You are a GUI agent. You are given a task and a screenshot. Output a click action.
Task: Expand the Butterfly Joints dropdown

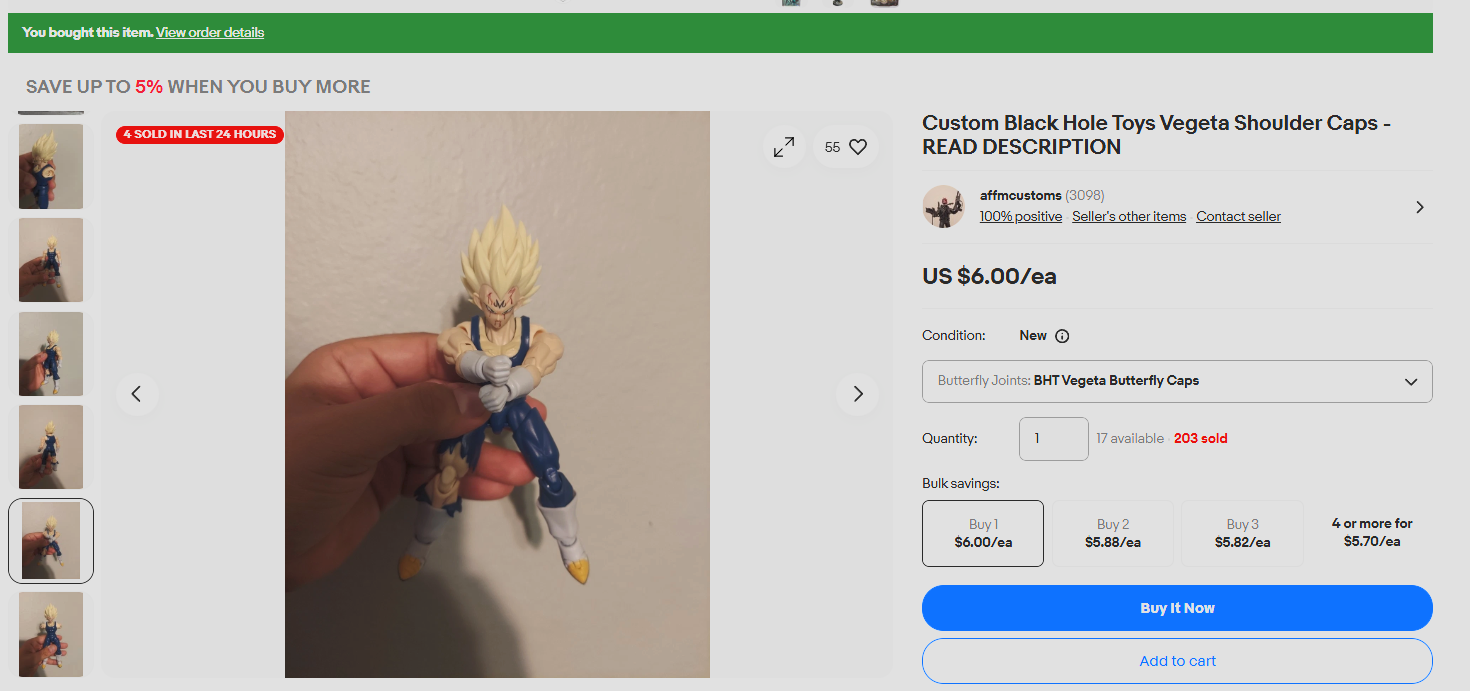tap(1177, 381)
